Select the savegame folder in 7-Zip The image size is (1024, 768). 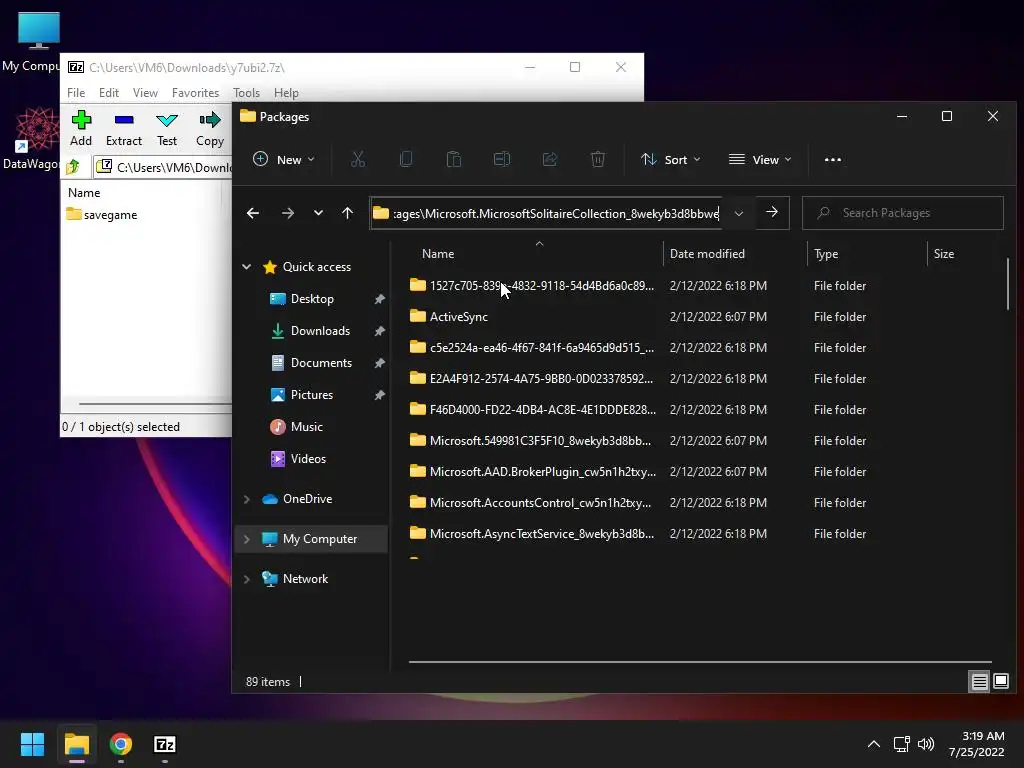103,215
